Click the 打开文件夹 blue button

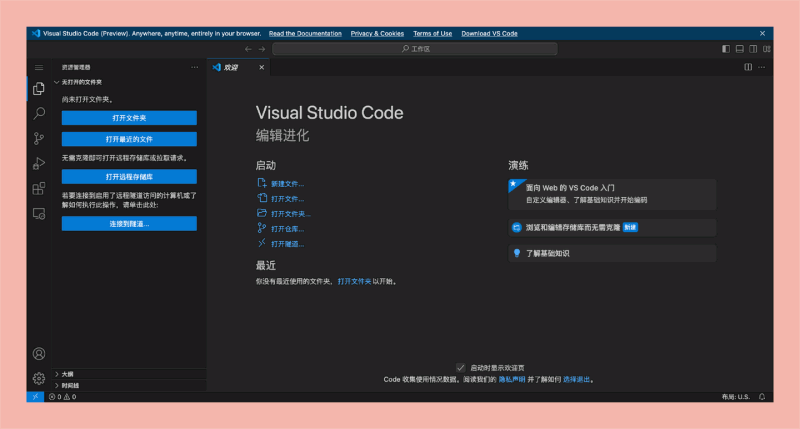pyautogui.click(x=129, y=118)
